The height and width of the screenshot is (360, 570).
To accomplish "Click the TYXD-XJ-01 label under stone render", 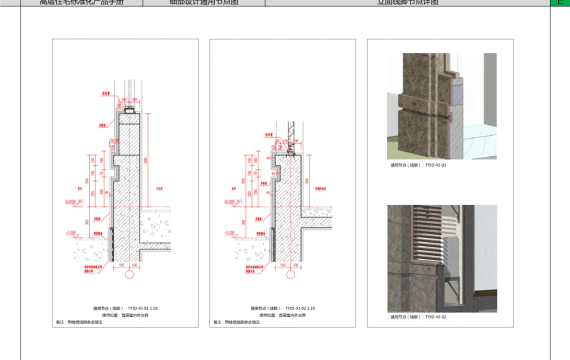I will (418, 165).
